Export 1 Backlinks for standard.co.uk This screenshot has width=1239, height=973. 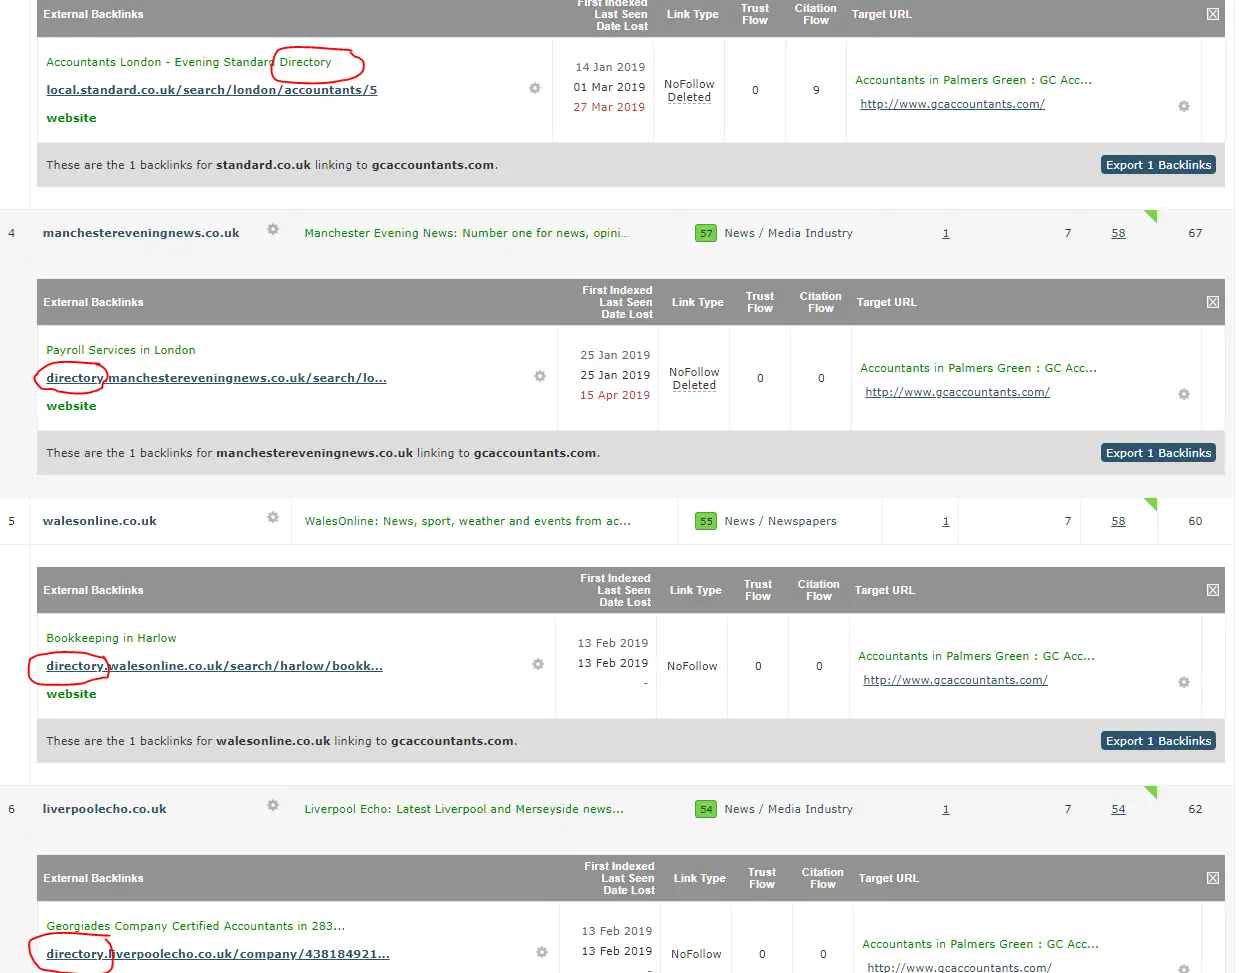(x=1158, y=165)
